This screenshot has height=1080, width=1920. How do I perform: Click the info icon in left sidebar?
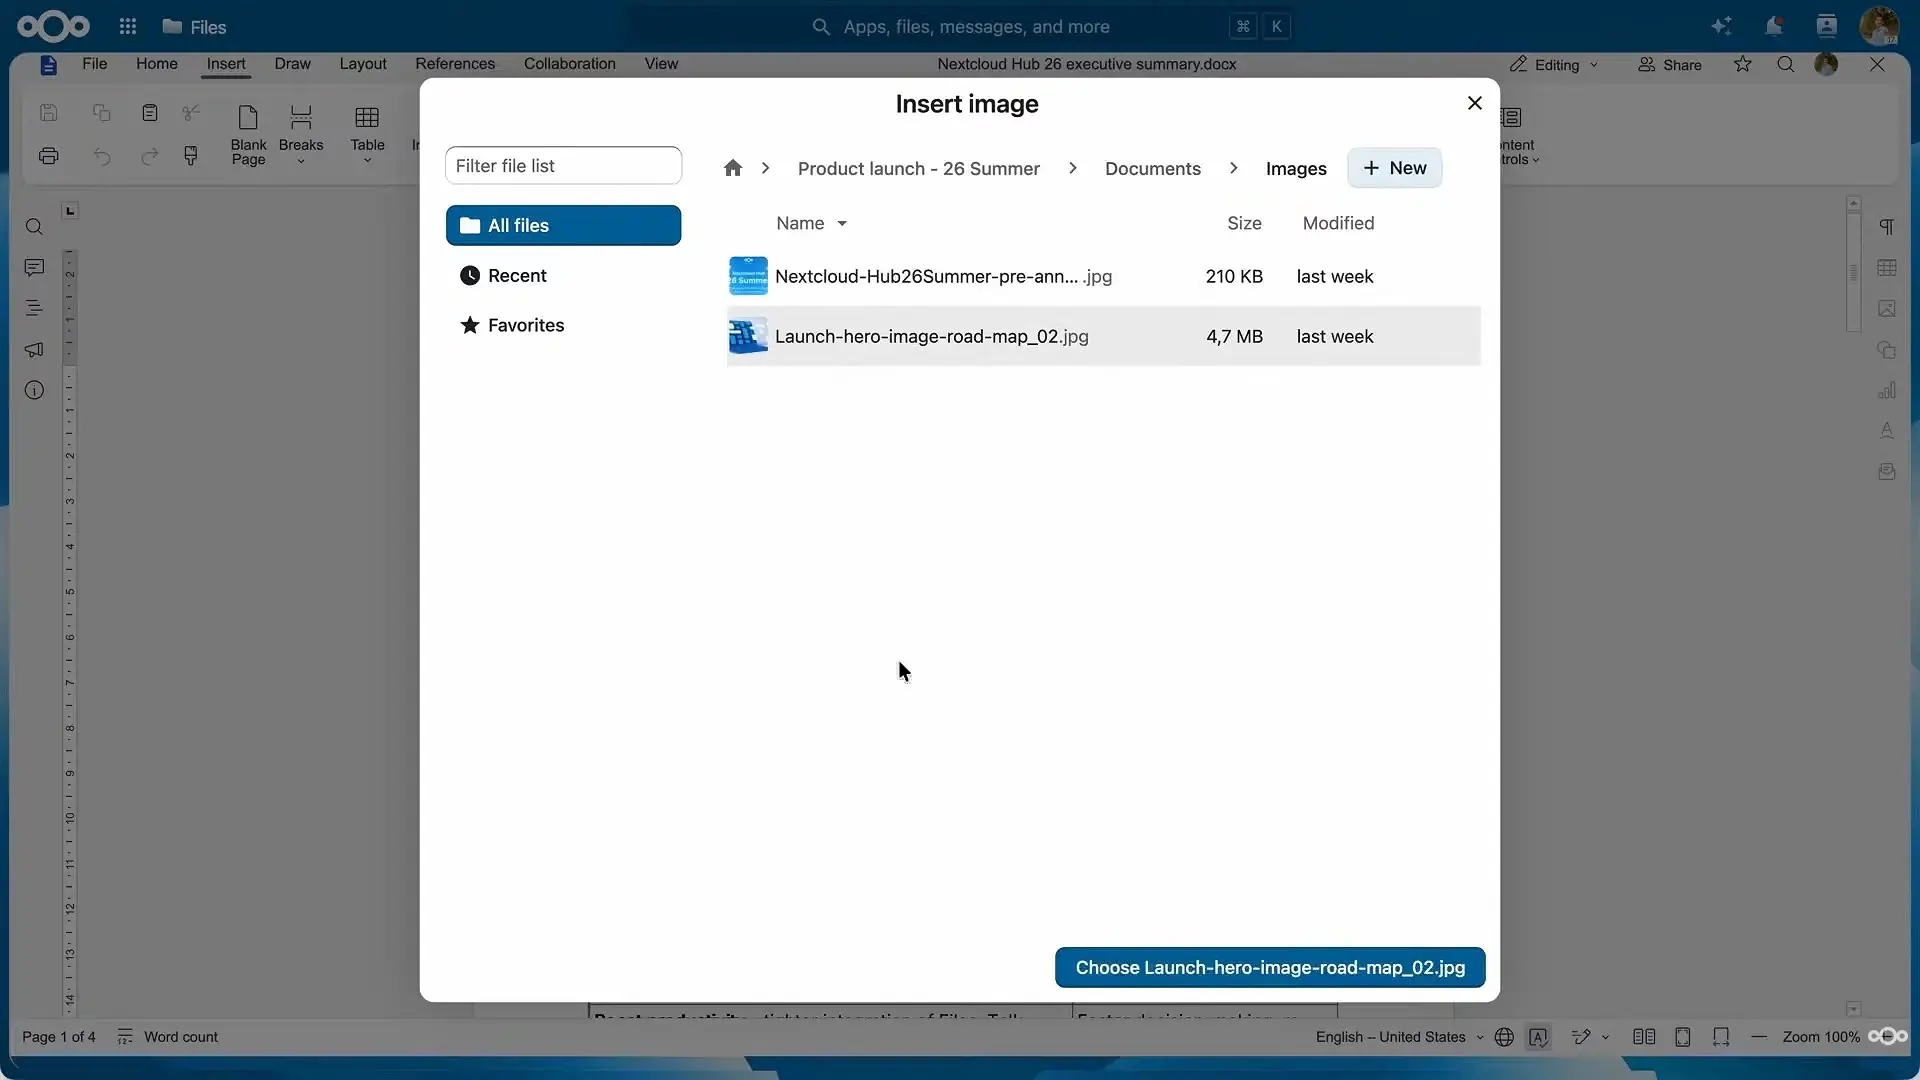(34, 390)
